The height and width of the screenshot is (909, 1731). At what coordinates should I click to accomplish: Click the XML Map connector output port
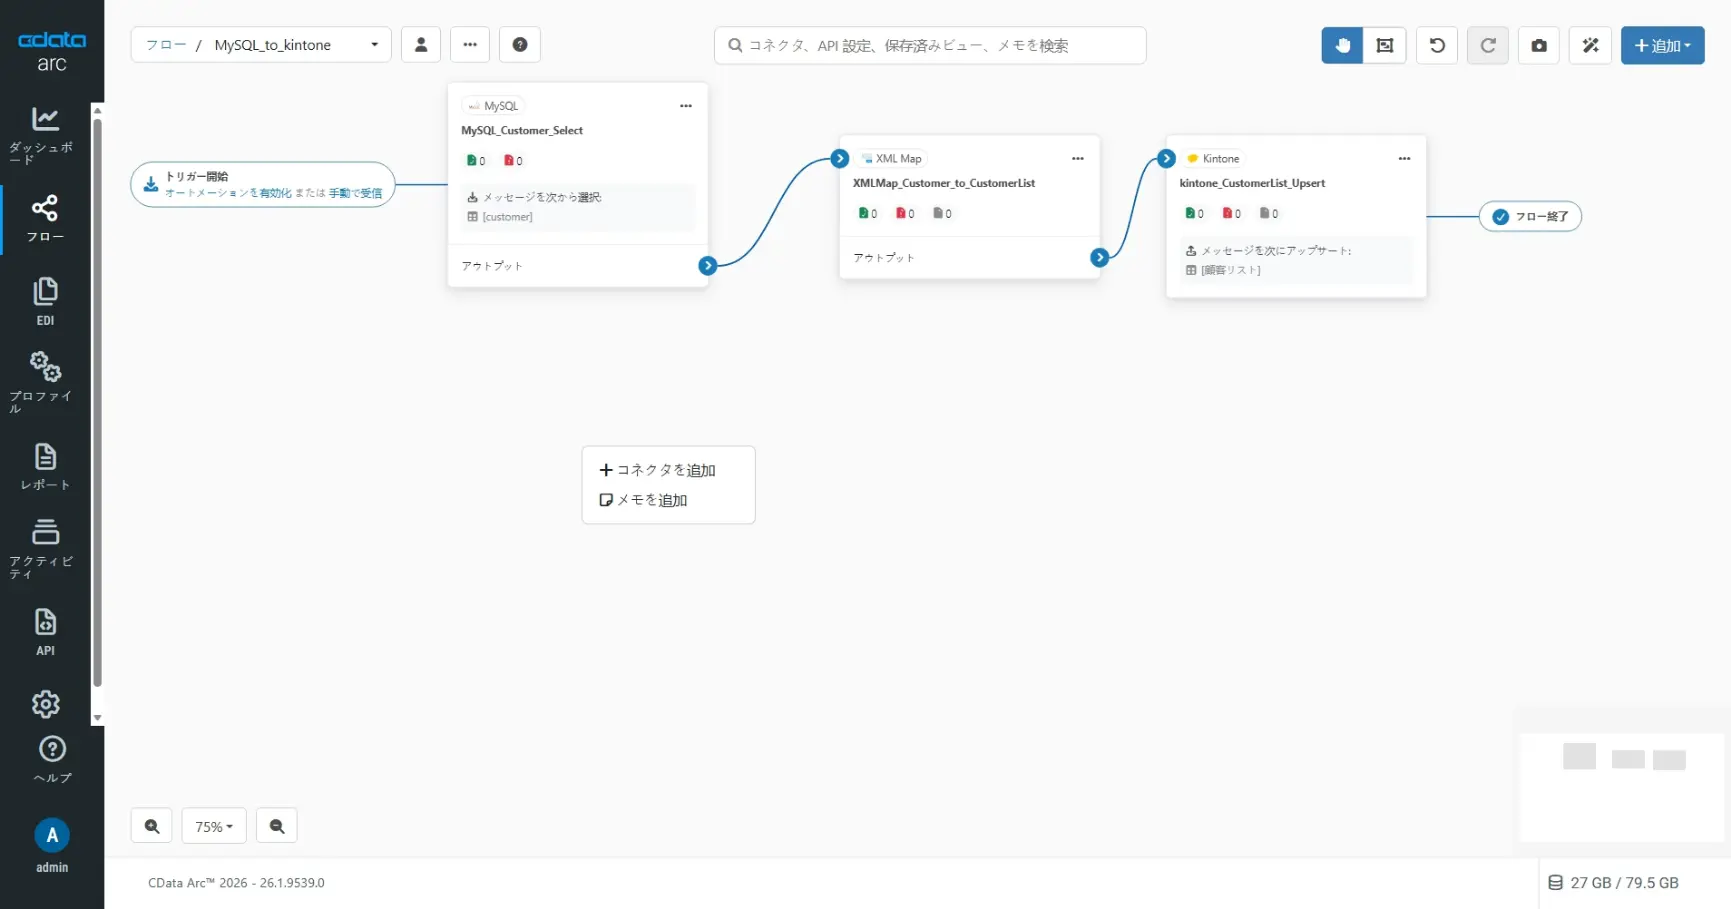coord(1100,257)
